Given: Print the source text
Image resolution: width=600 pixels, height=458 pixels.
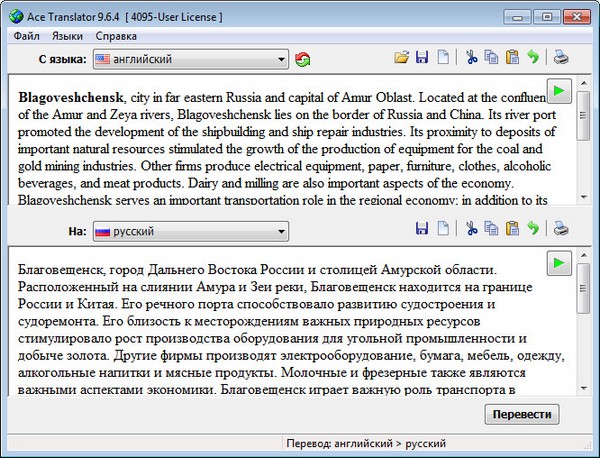Looking at the screenshot, I should (562, 59).
